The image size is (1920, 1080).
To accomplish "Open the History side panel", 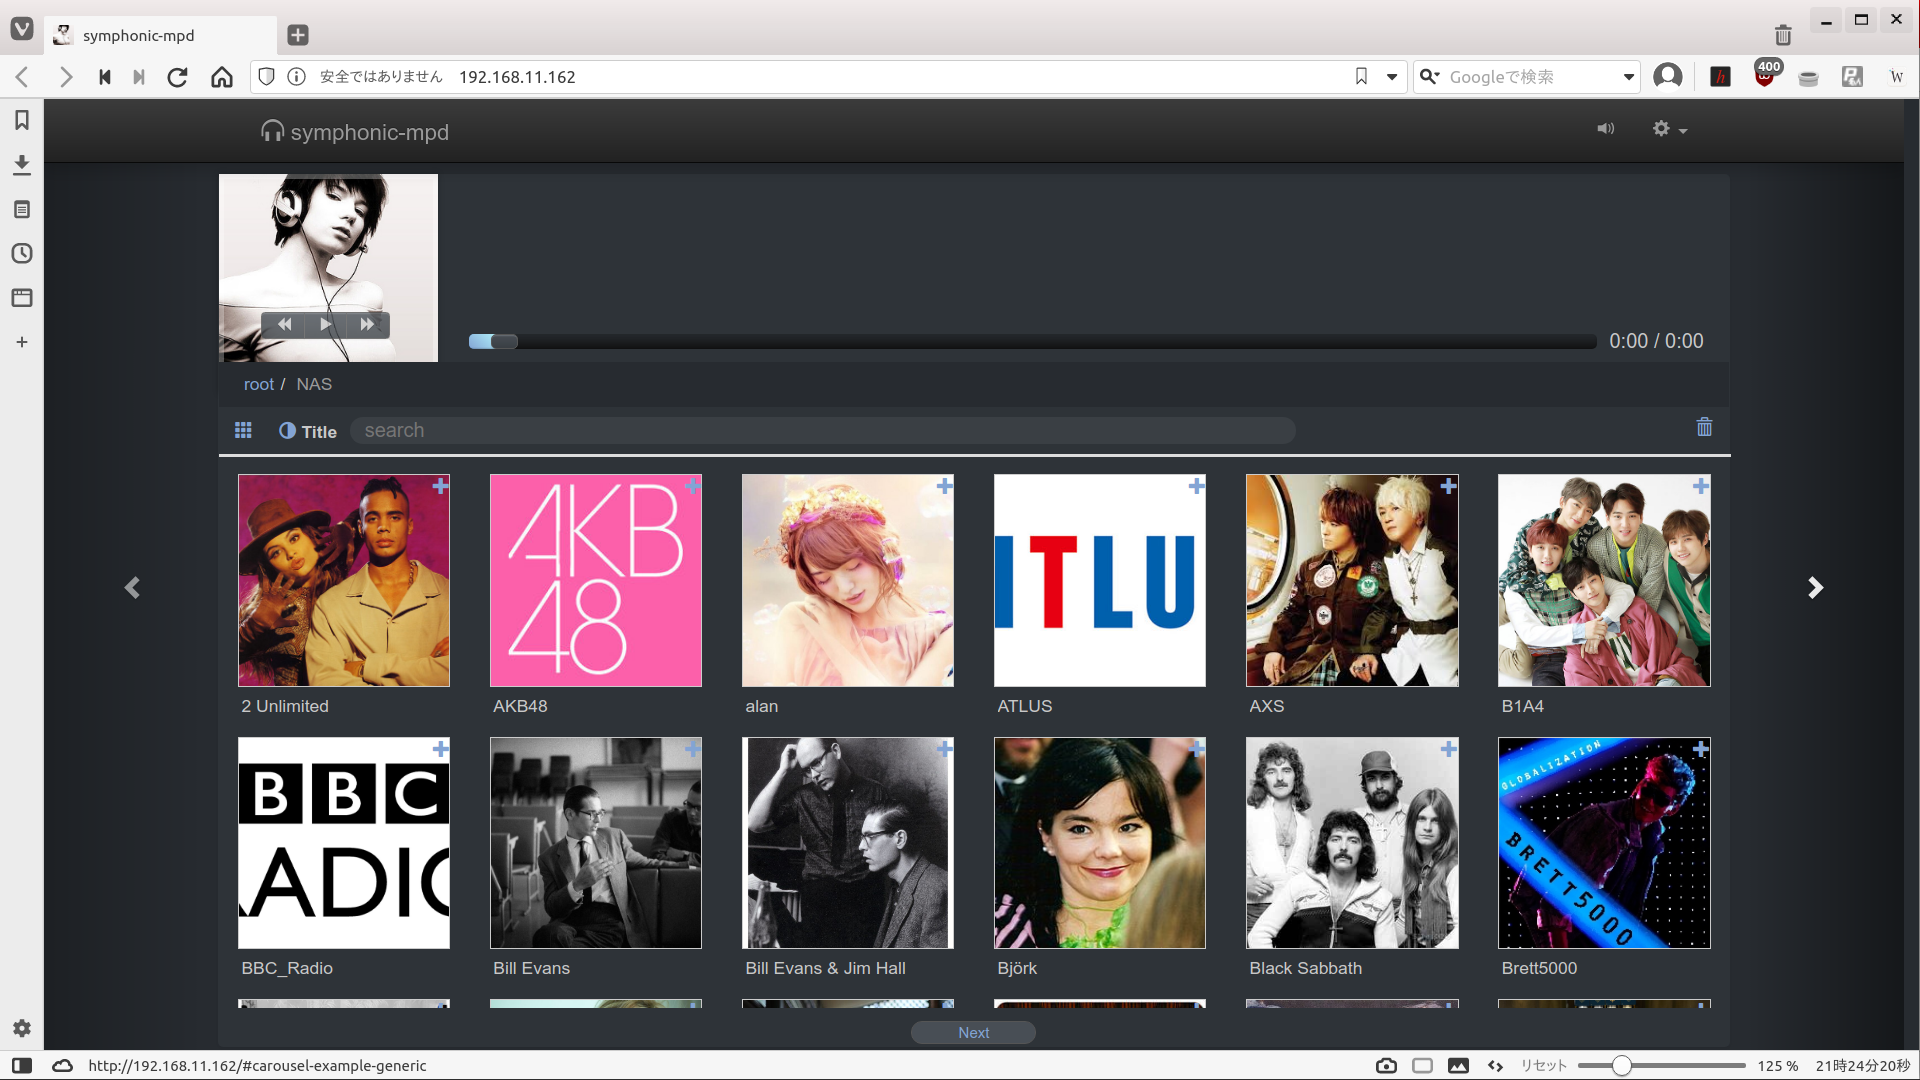I will [22, 253].
